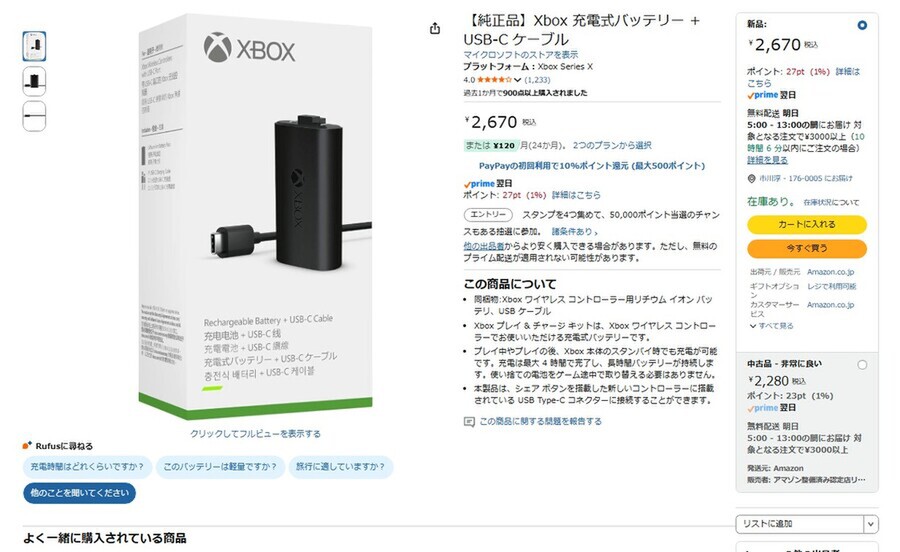Select the third cable thumbnail

(34, 116)
